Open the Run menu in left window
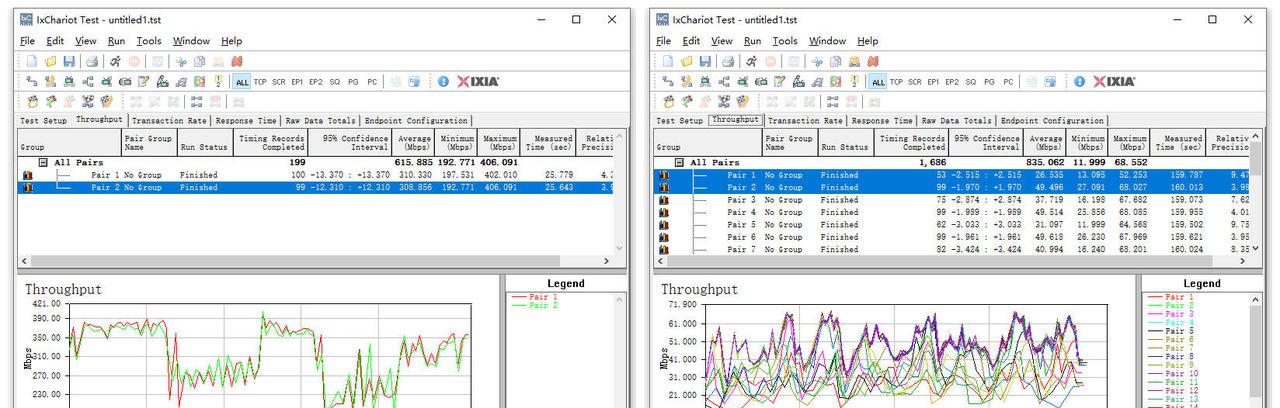The height and width of the screenshot is (408, 1280). 116,41
